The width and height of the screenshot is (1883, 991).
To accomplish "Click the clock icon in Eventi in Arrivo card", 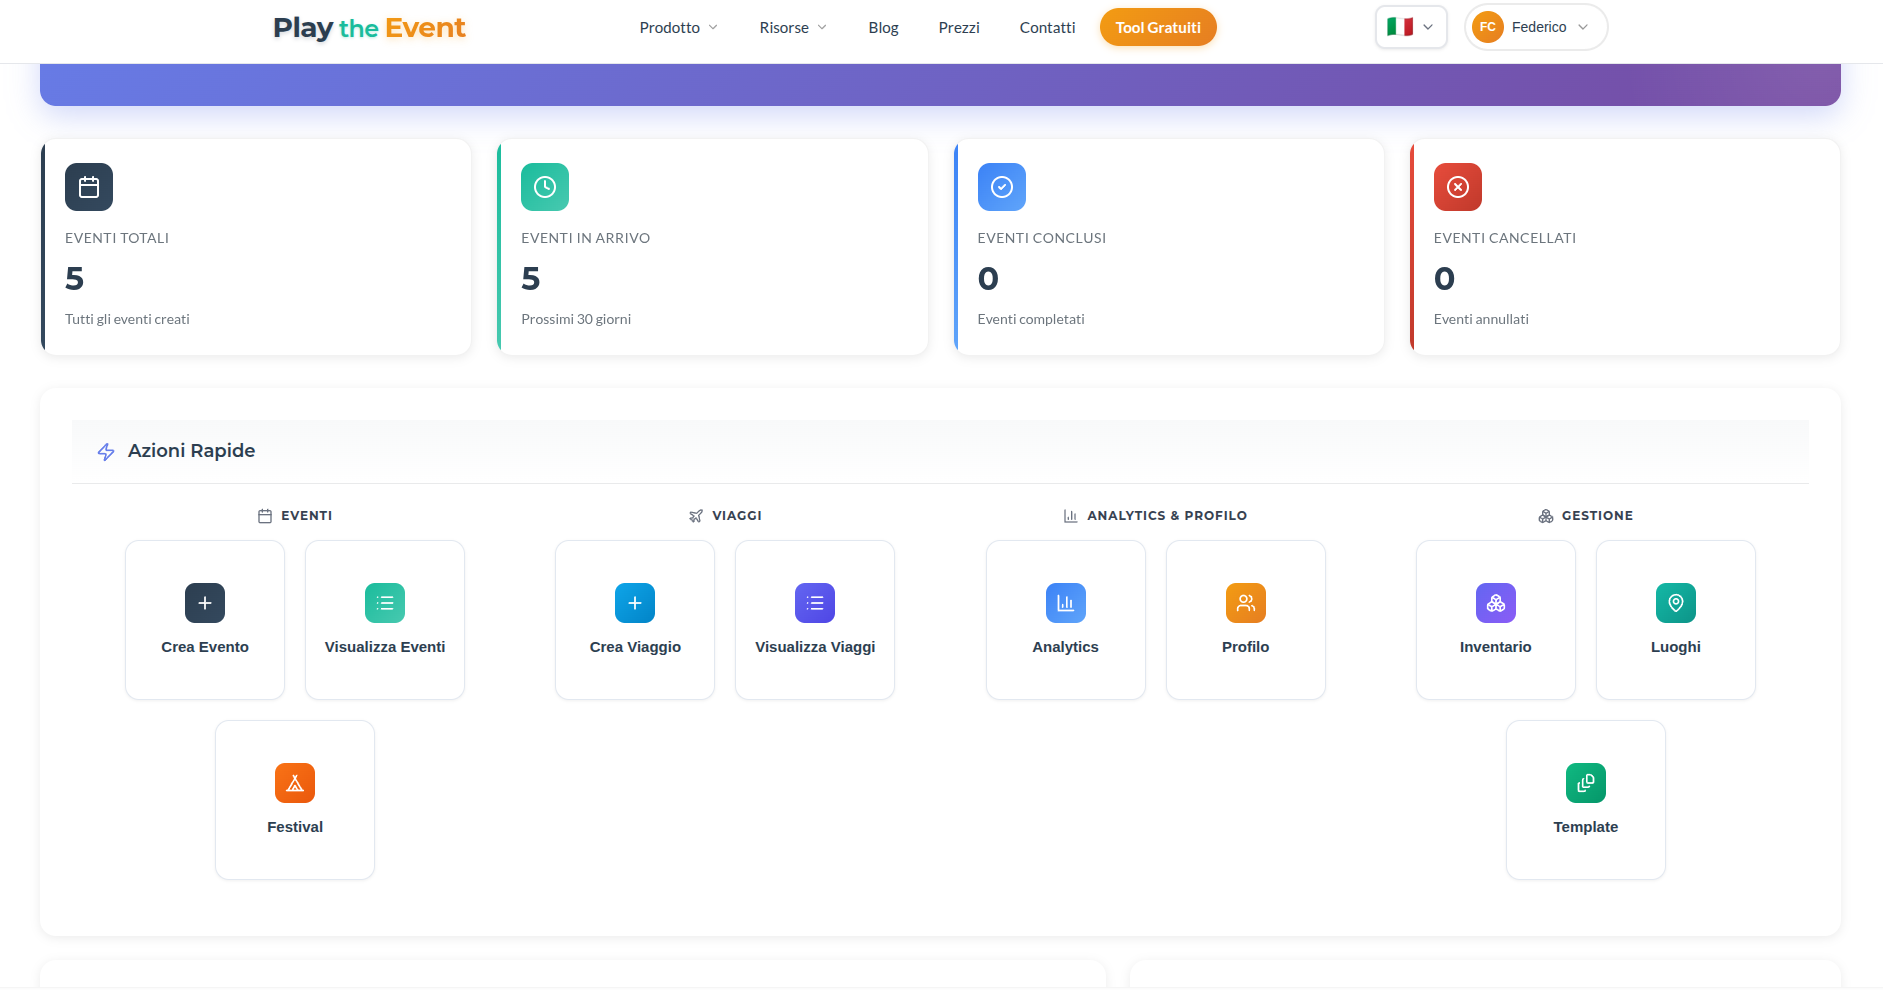I will [x=545, y=187].
